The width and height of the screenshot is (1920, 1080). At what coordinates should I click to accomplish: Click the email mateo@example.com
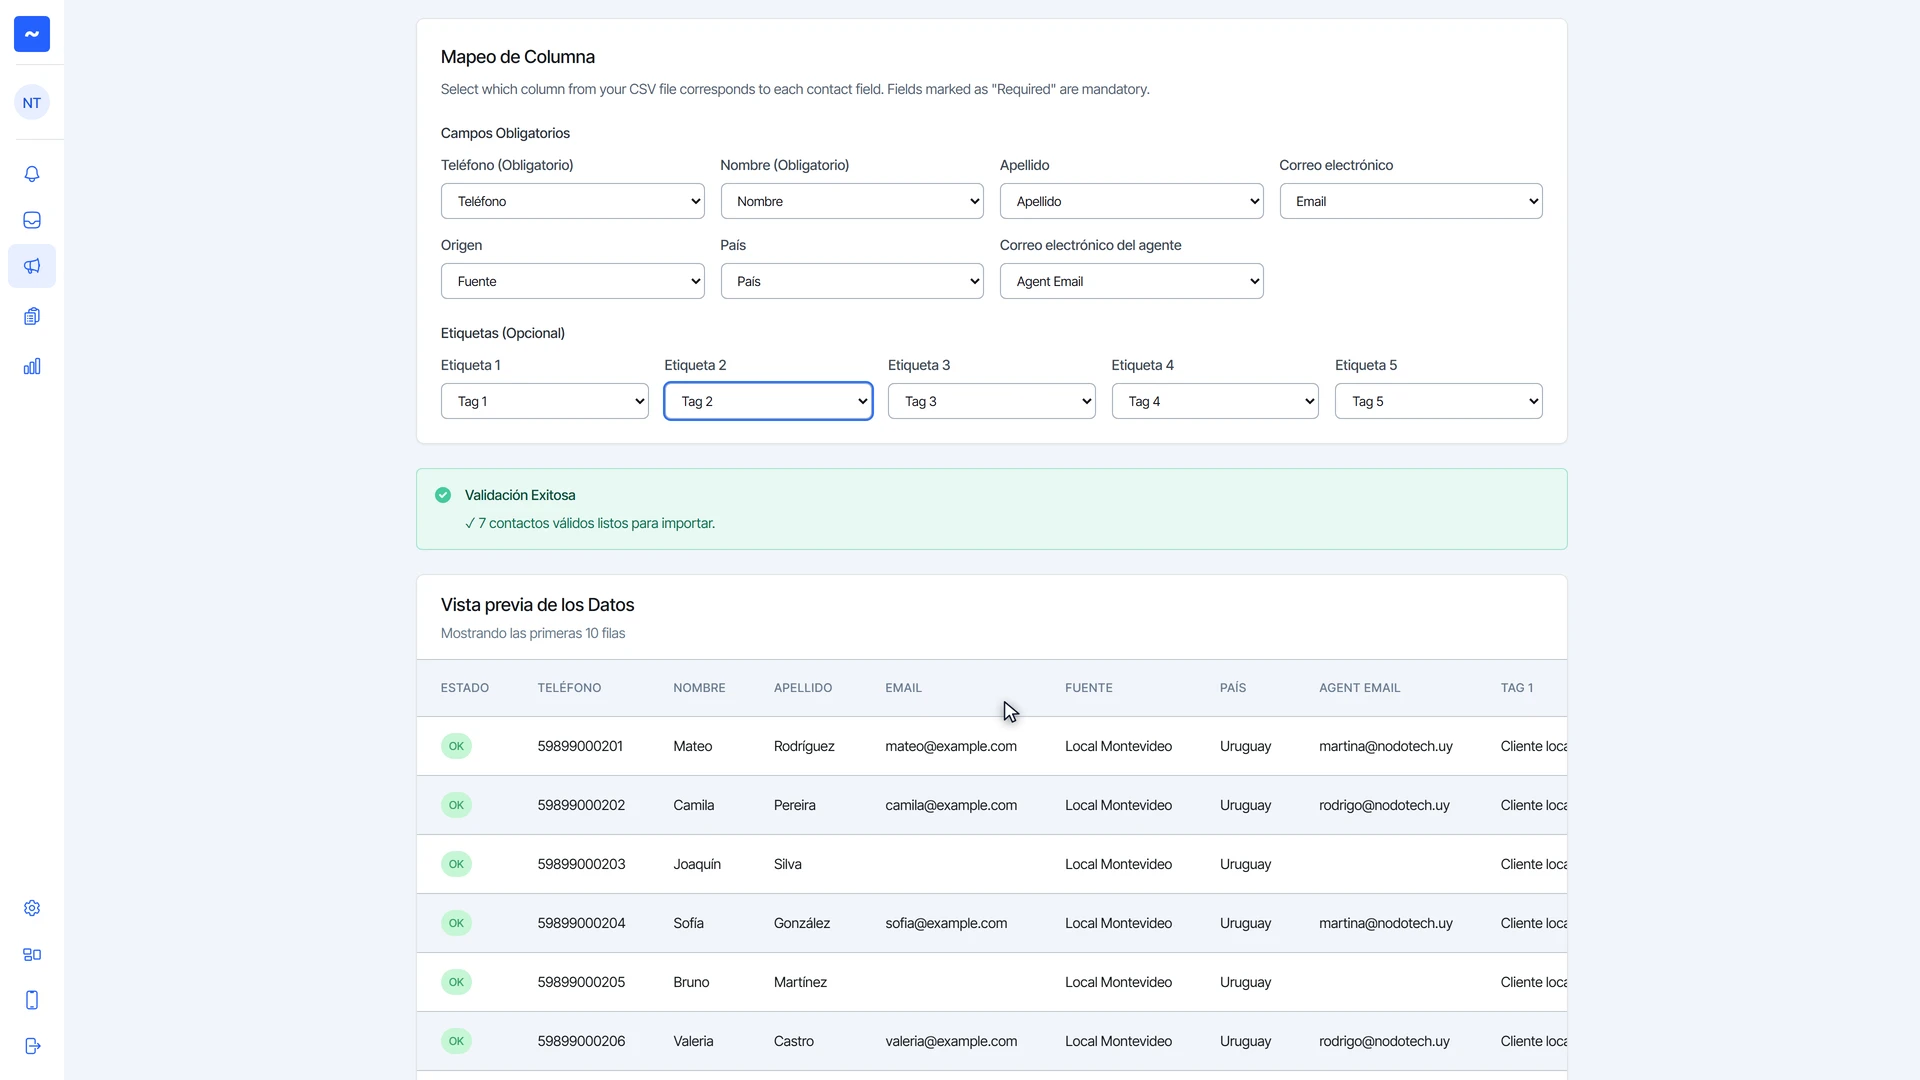tap(951, 746)
